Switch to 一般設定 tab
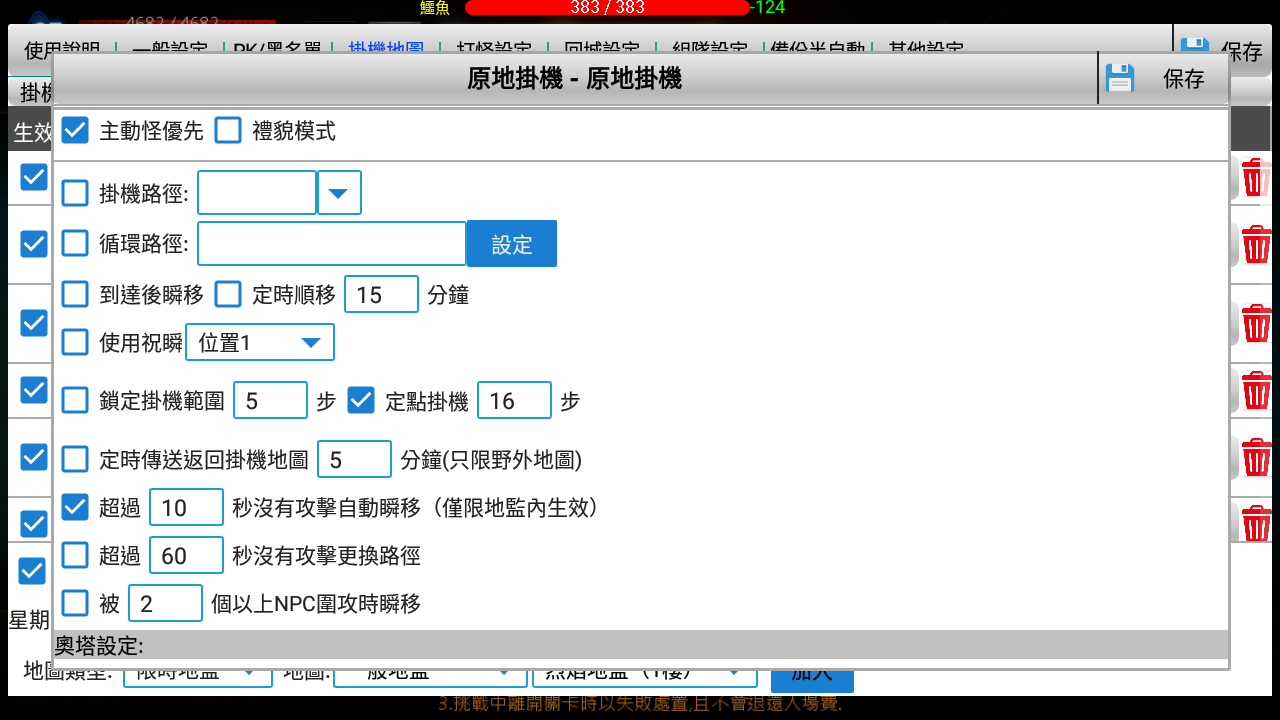1280x720 pixels. pos(170,46)
